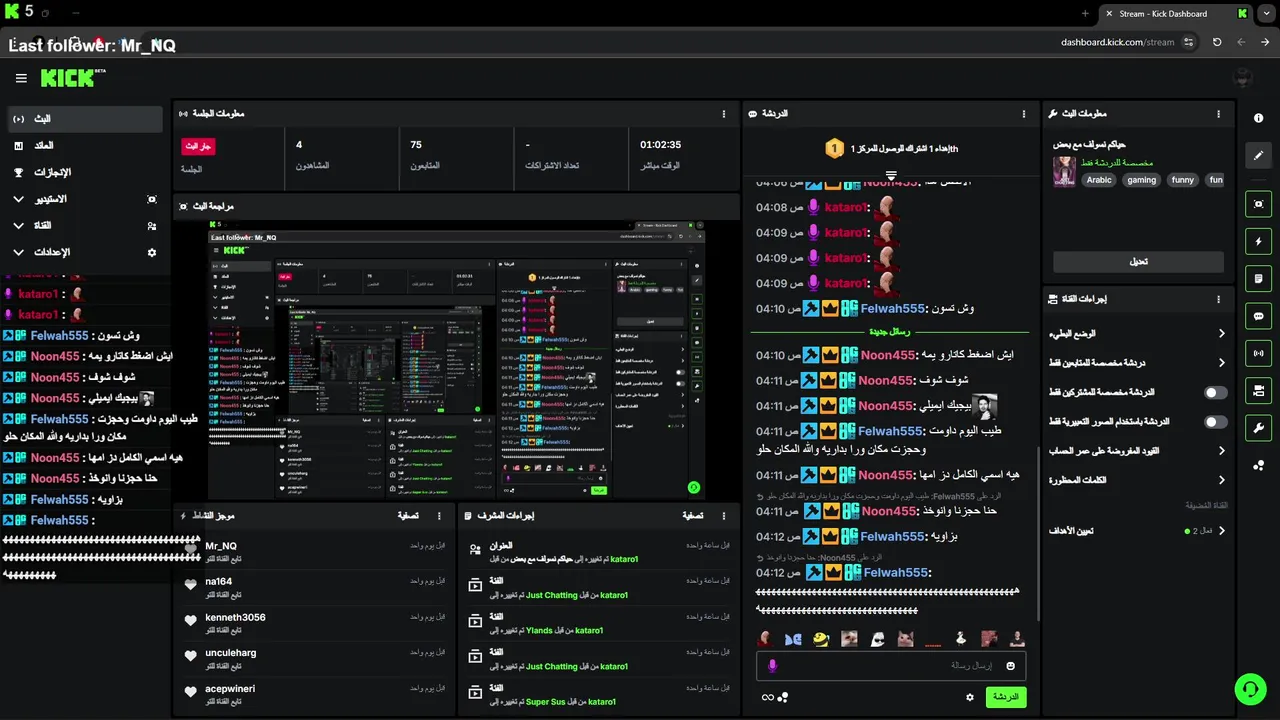Open the Achievements item in left sidebar
This screenshot has width=1280, height=720.
(85, 172)
